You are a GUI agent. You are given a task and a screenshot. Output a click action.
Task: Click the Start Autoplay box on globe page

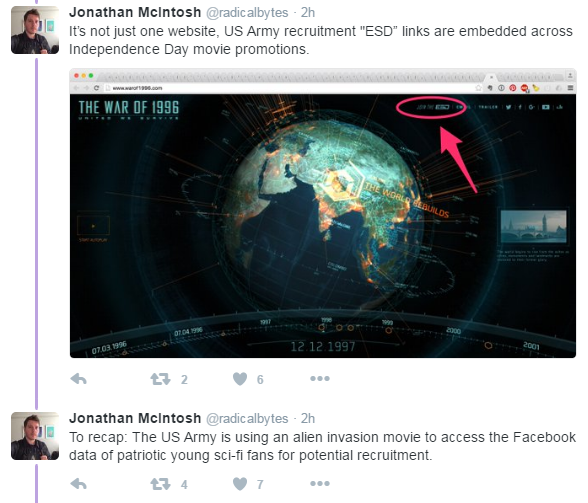coord(93,225)
